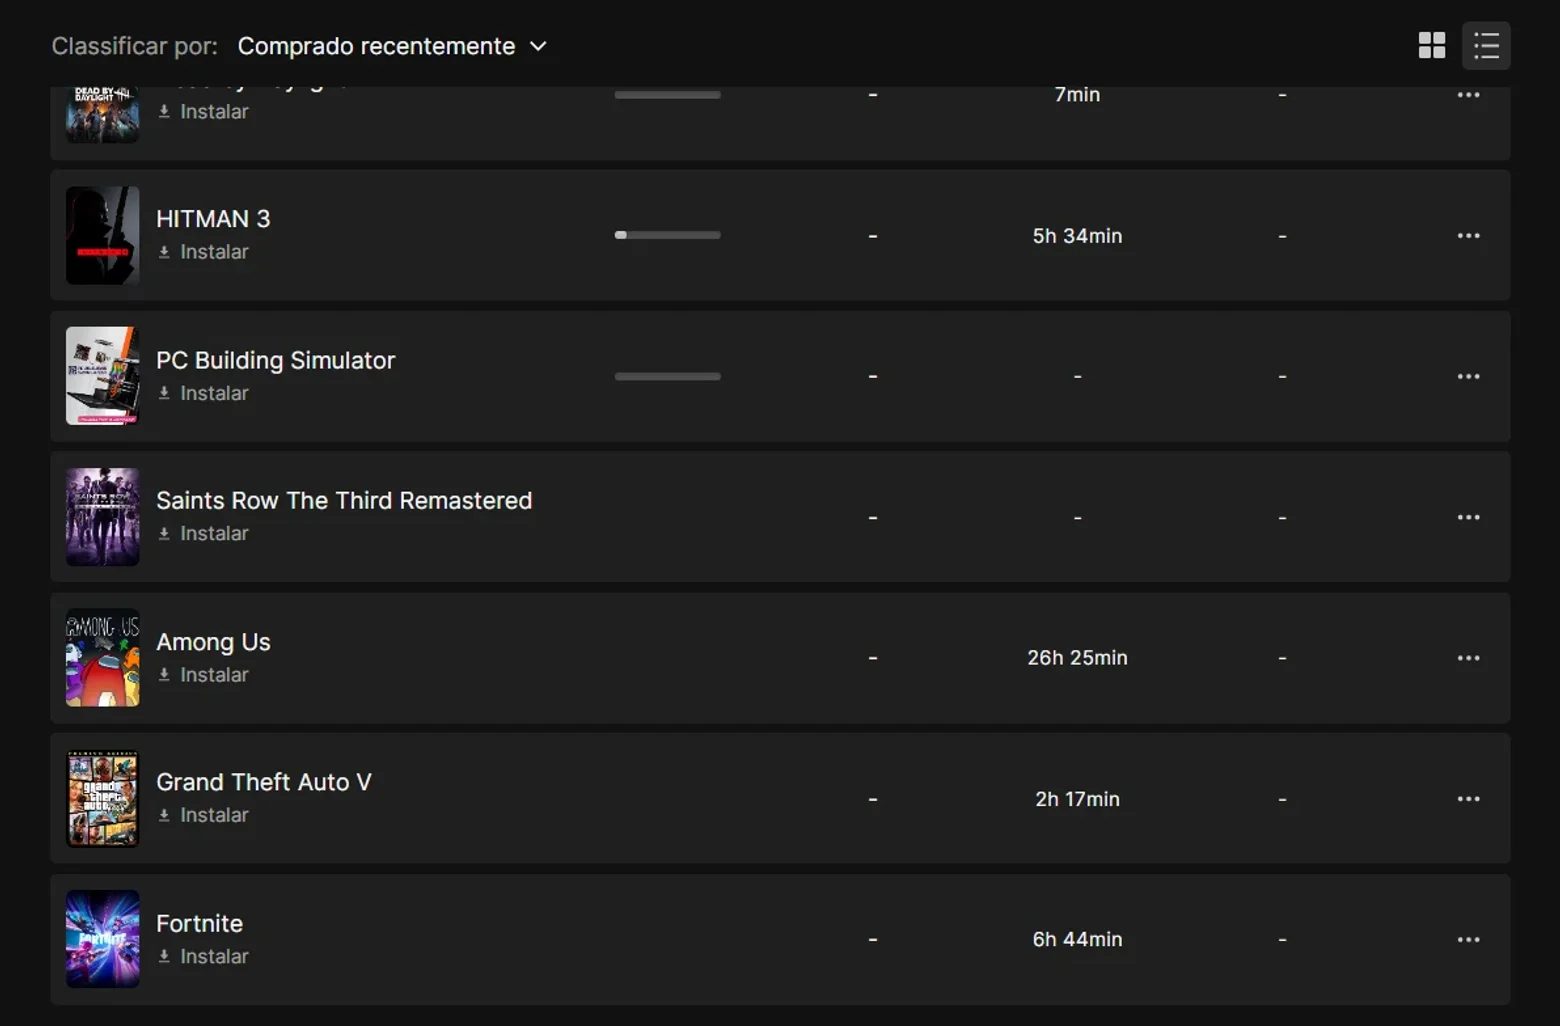1560x1026 pixels.
Task: Click the progress bar in the 7min row
Action: [668, 95]
